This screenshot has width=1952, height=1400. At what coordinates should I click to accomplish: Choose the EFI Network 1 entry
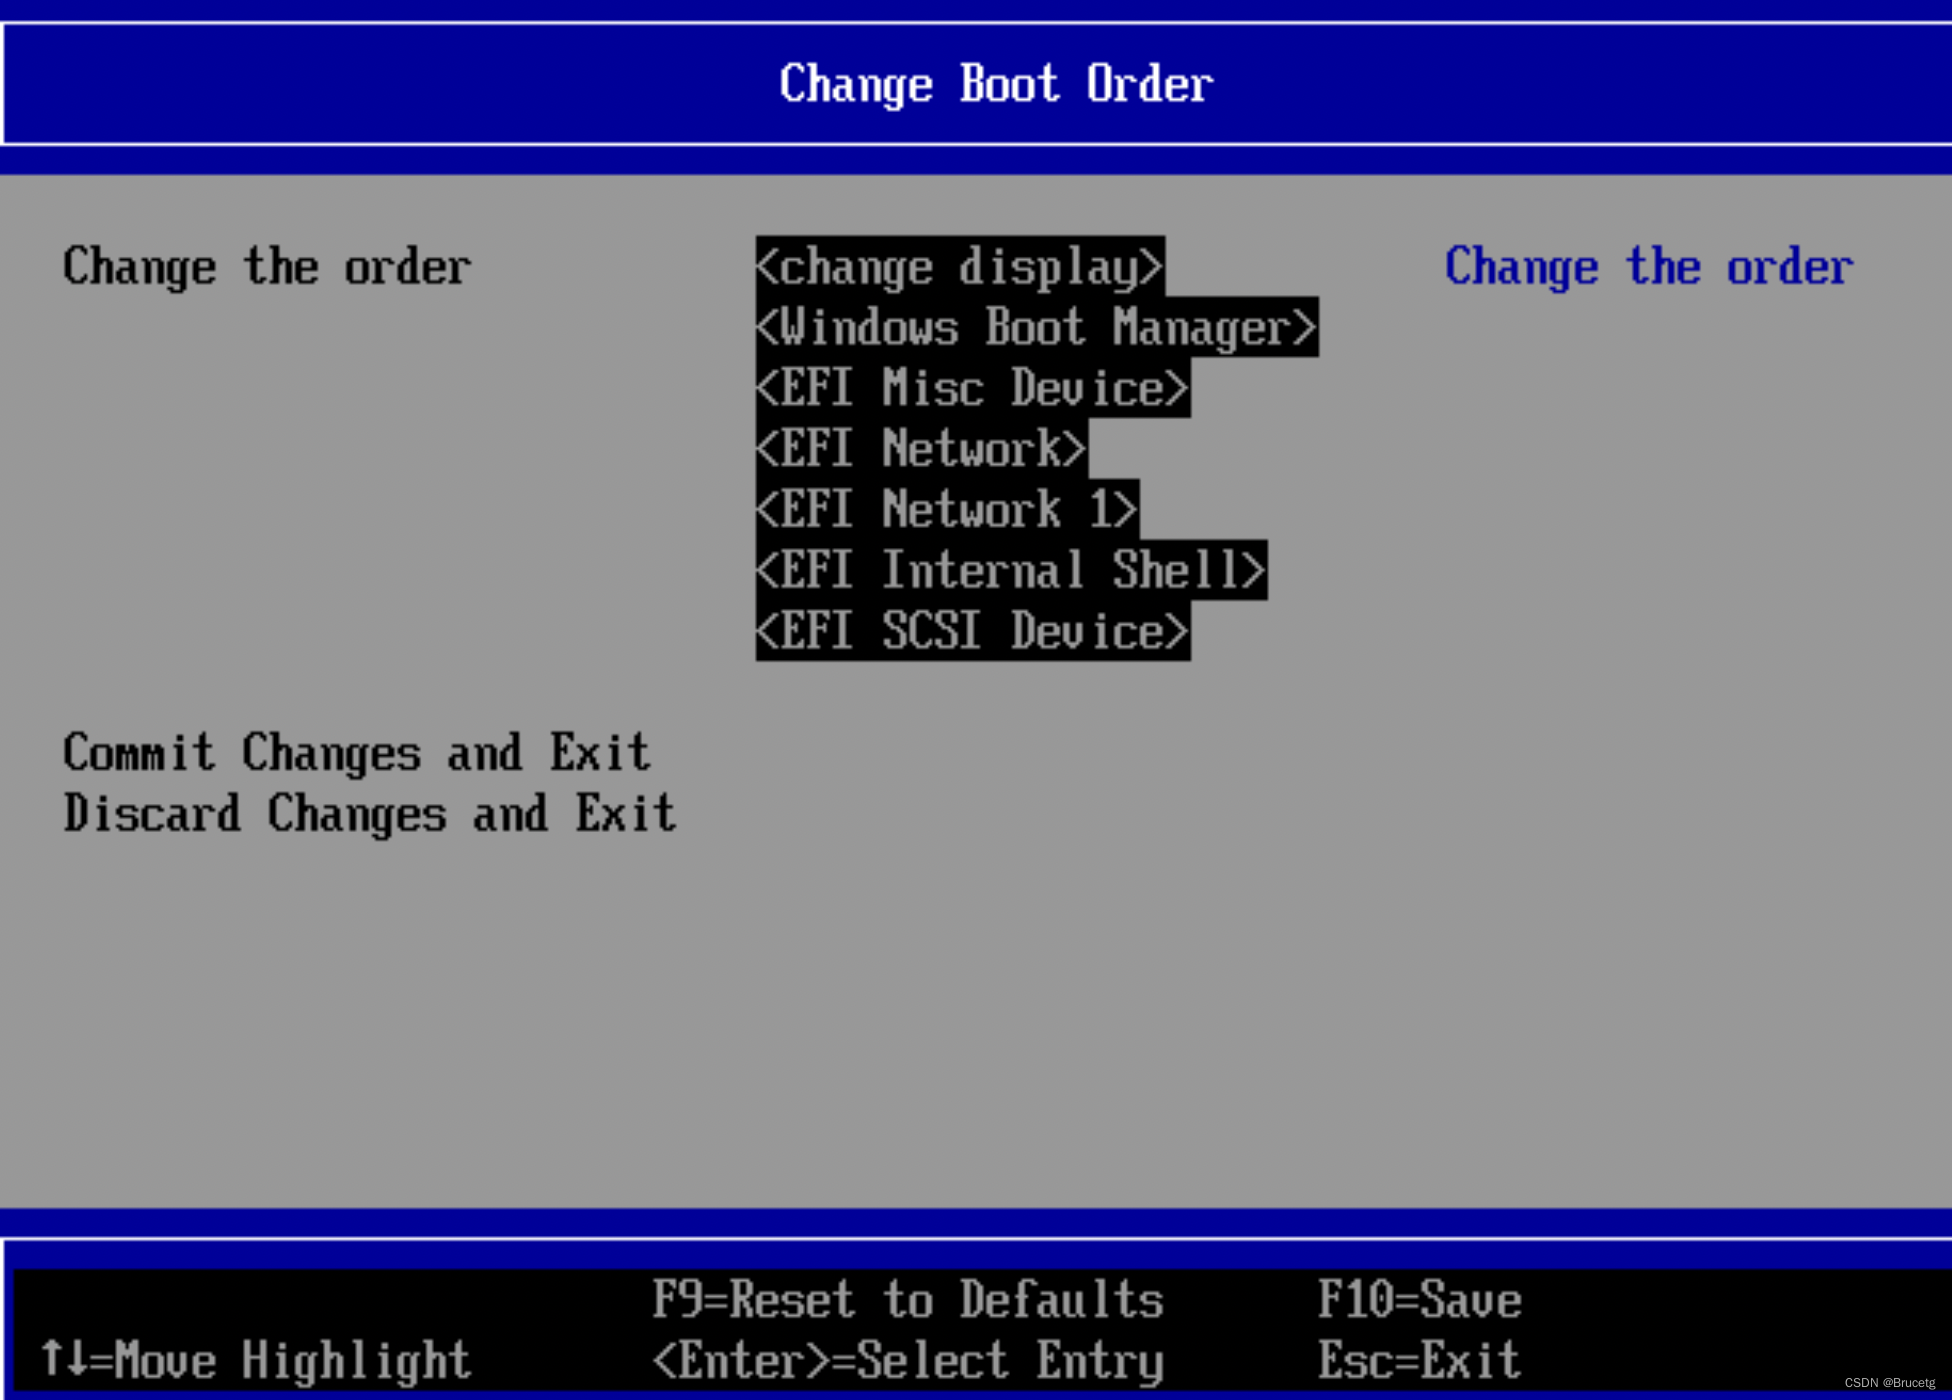[947, 509]
